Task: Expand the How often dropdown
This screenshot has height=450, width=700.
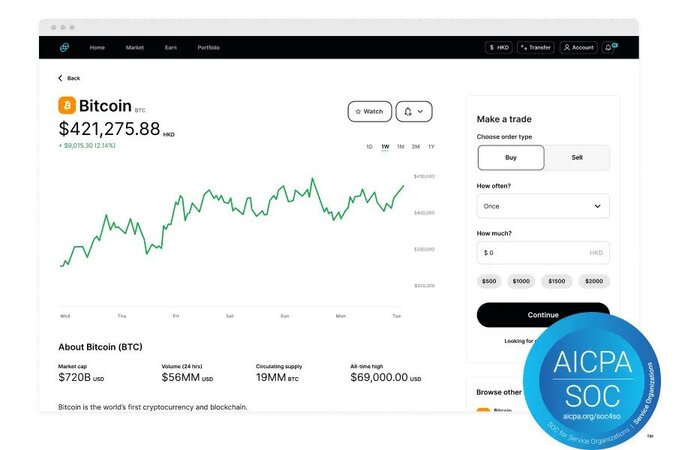Action: (x=543, y=206)
